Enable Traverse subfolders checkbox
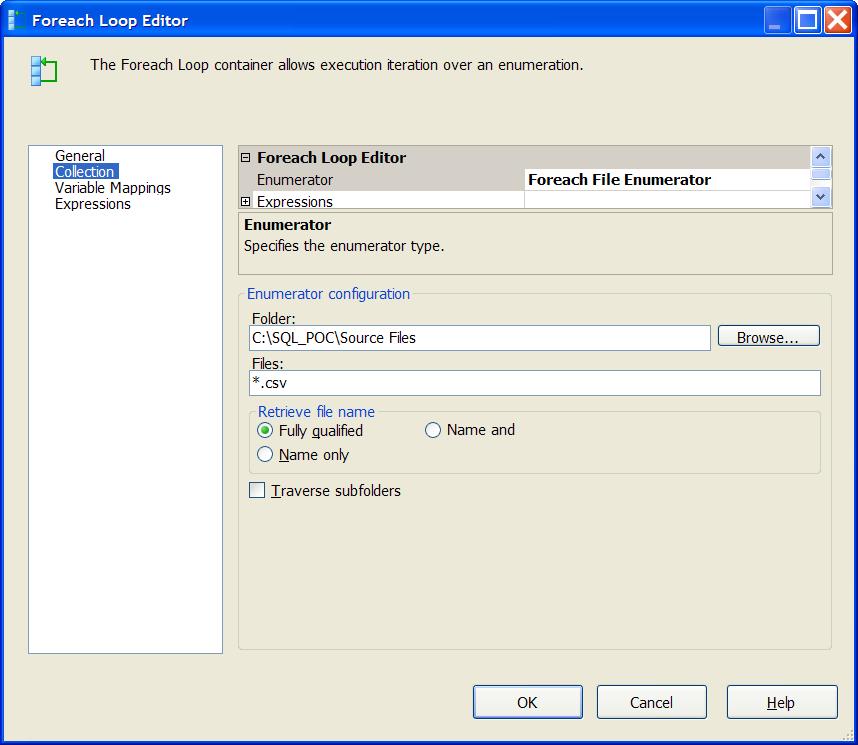This screenshot has width=858, height=745. pos(257,490)
